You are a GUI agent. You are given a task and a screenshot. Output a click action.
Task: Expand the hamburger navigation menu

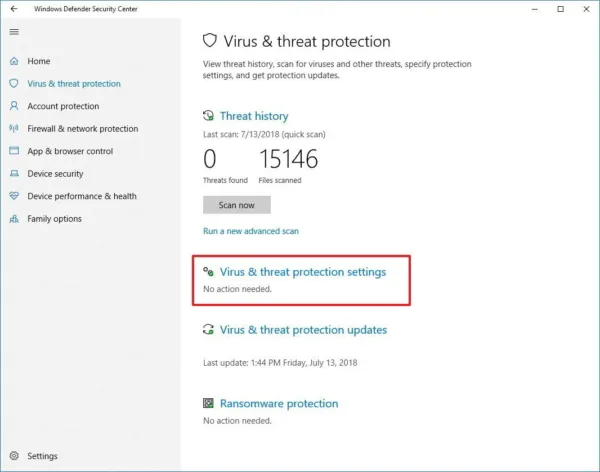coord(14,32)
